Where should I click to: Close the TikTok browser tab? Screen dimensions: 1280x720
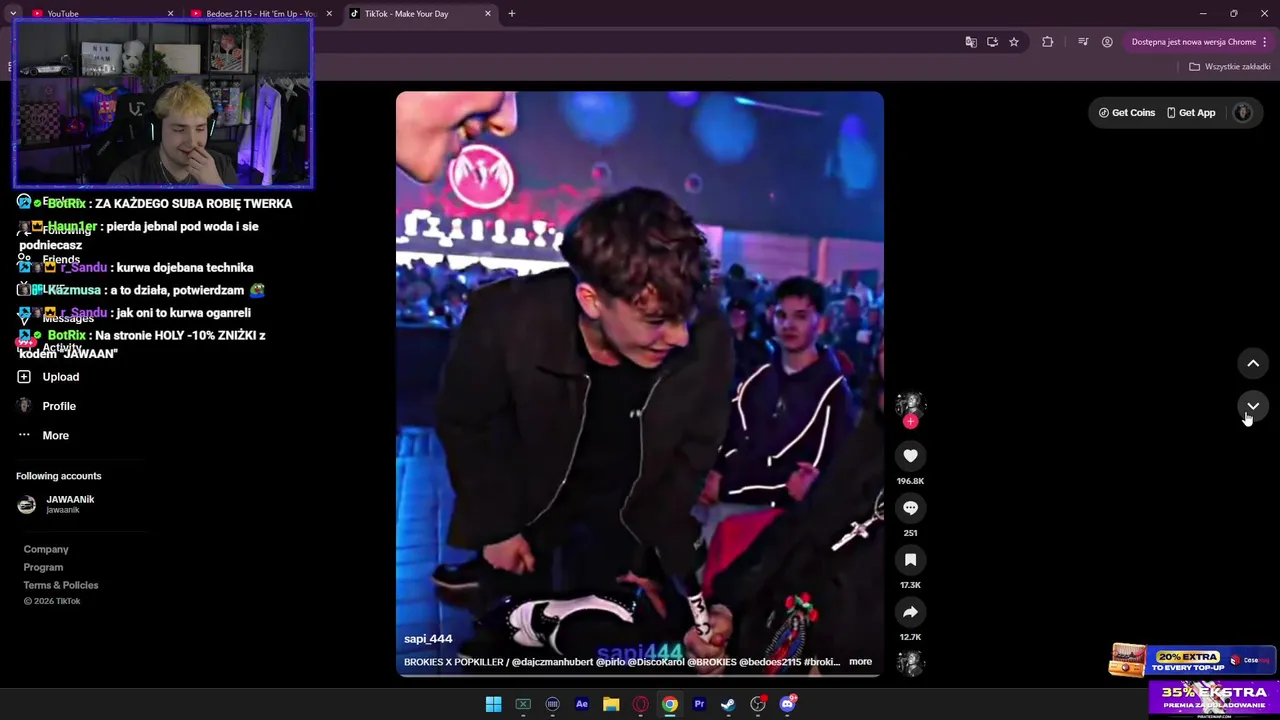488,14
